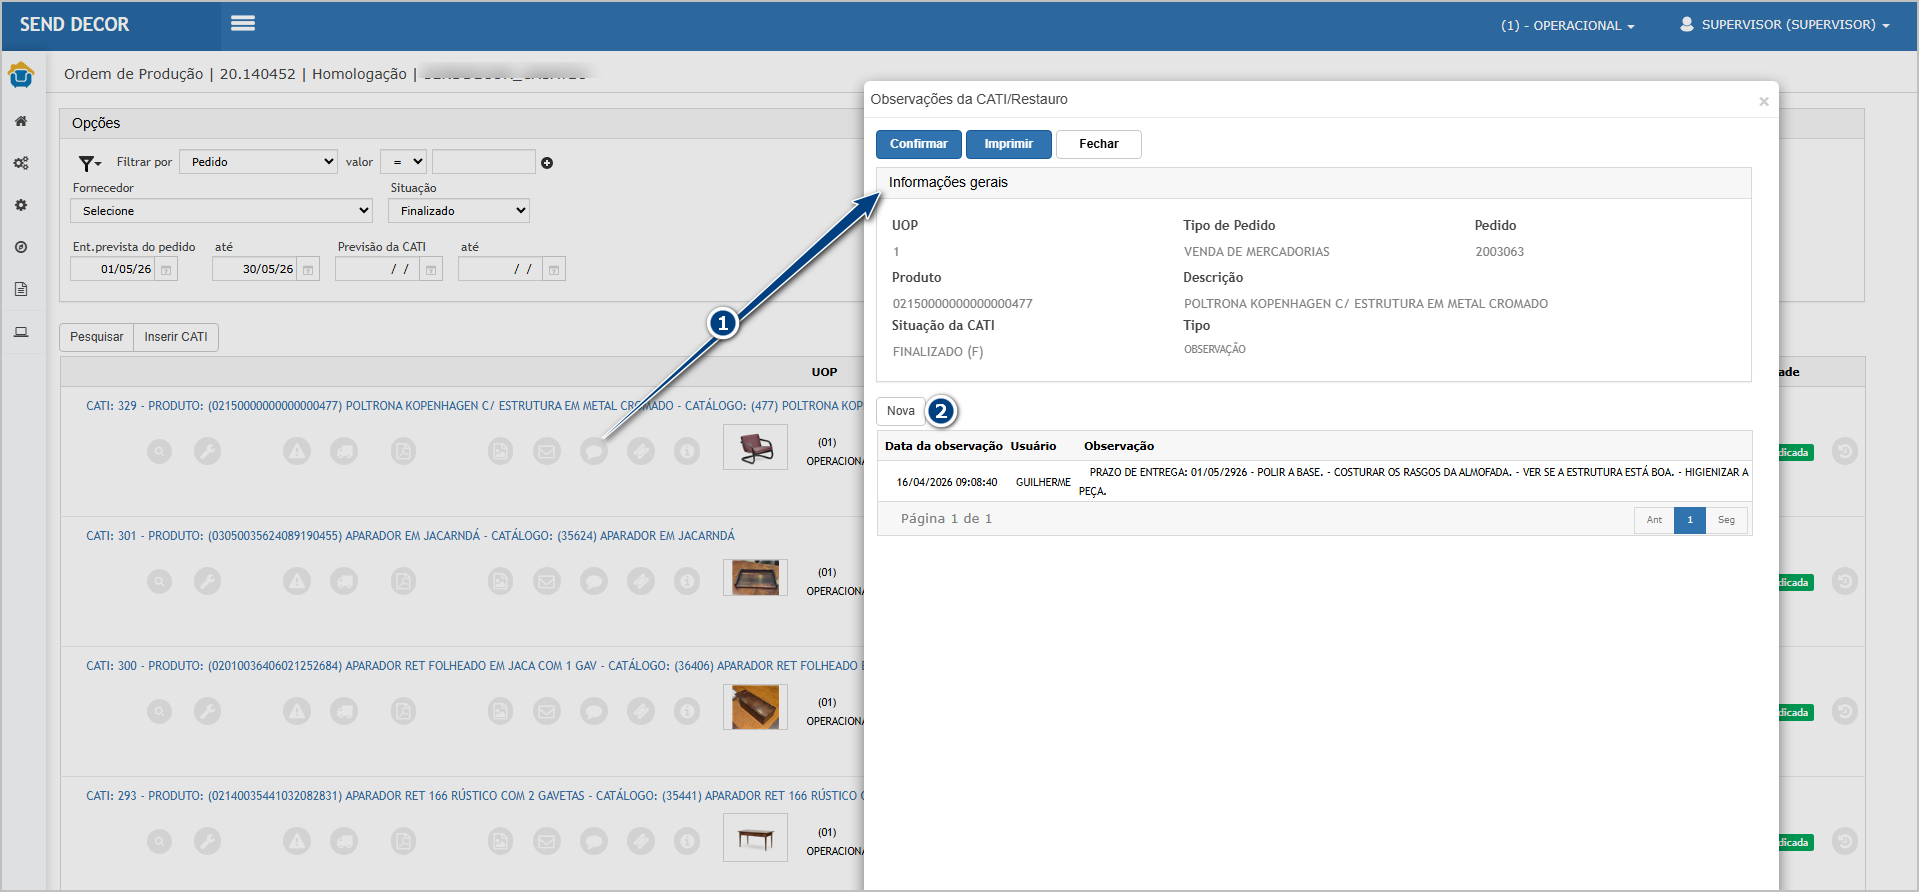Screen dimensions: 1919x892
Task: Click the speech bubble observations icon on CATI 329
Action: pyautogui.click(x=594, y=452)
